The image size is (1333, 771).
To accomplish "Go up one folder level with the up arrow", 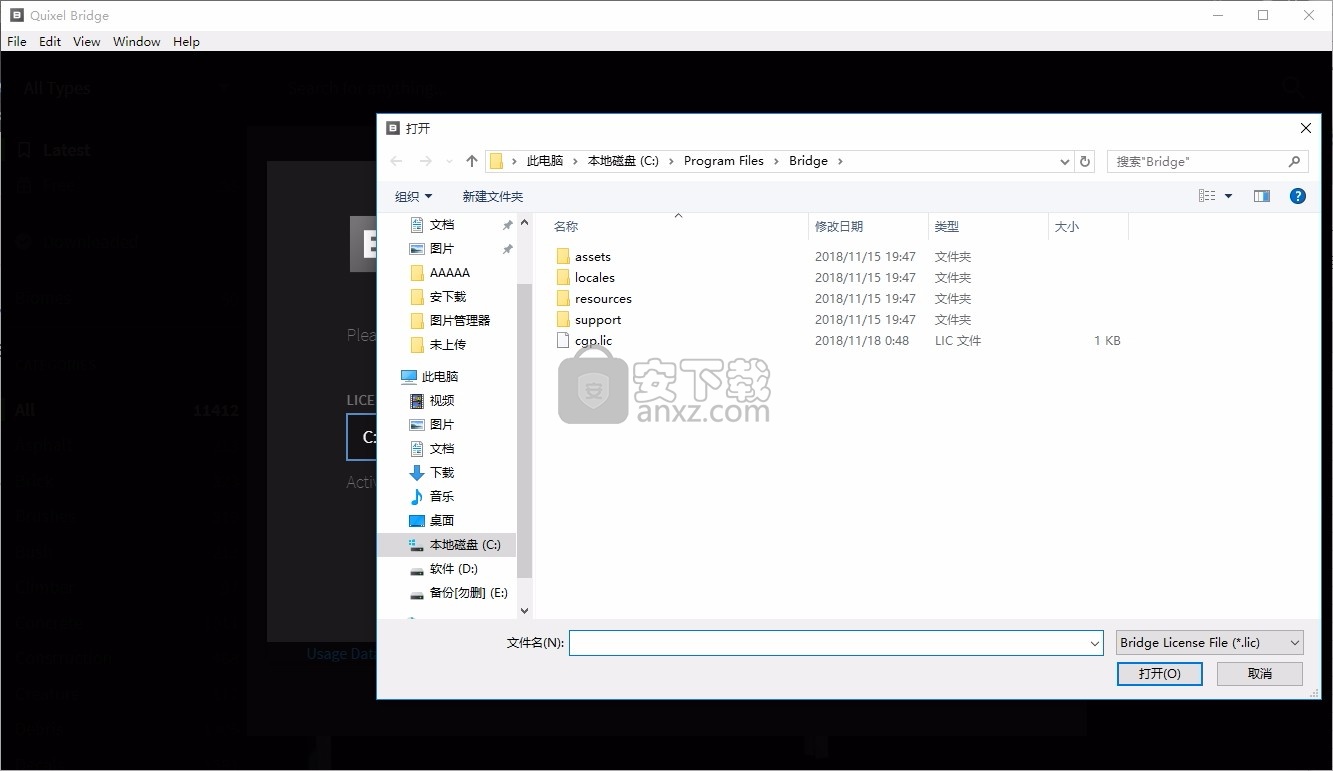I will 472,161.
